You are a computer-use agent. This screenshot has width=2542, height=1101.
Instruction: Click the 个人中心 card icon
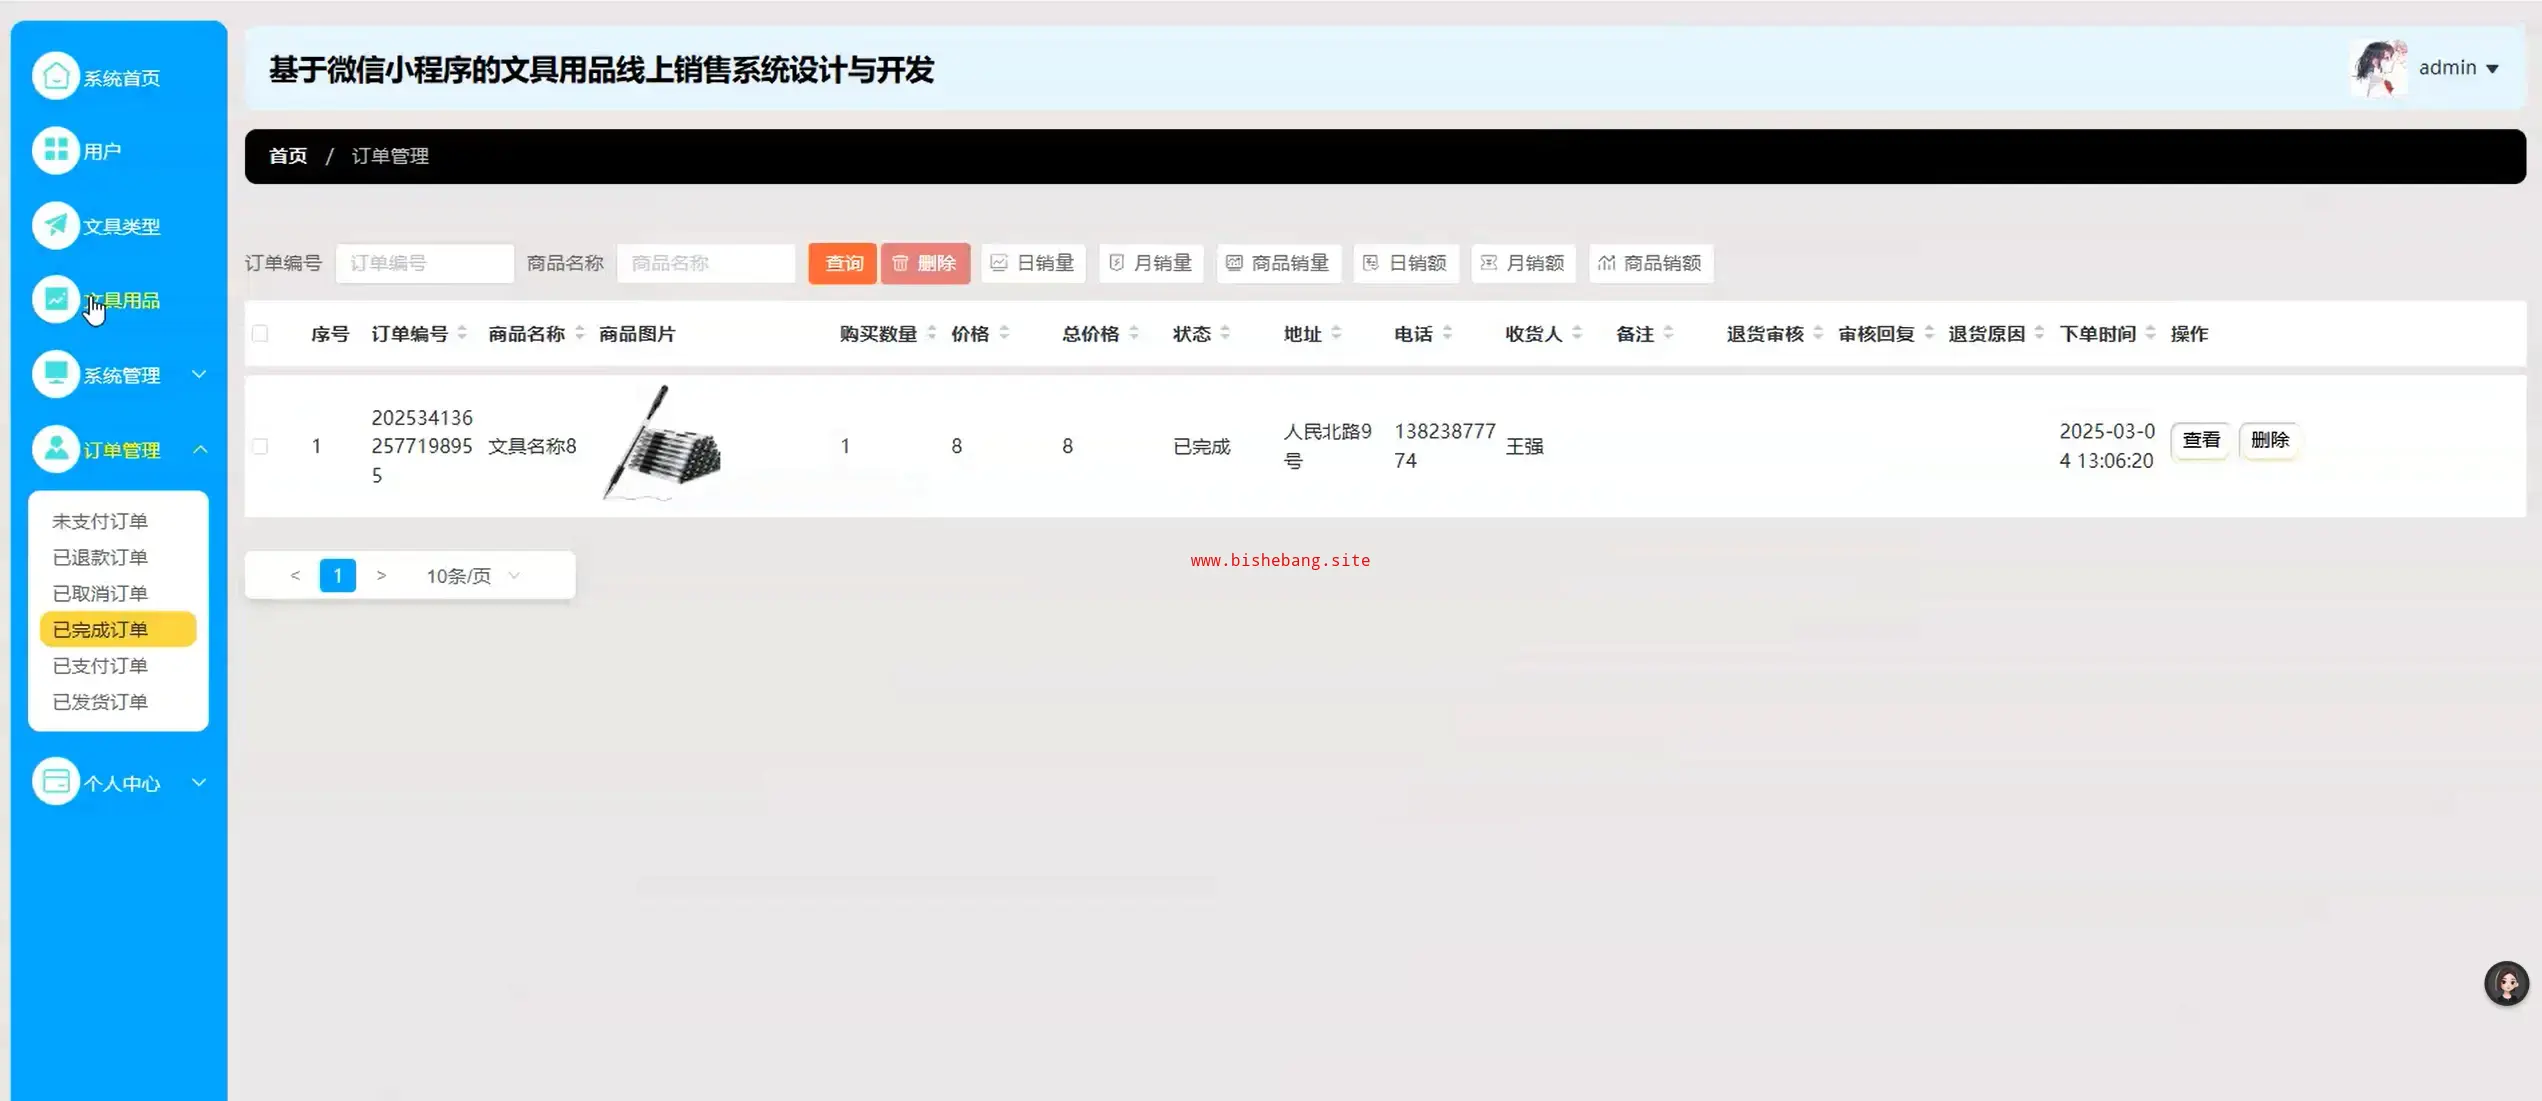click(x=56, y=782)
